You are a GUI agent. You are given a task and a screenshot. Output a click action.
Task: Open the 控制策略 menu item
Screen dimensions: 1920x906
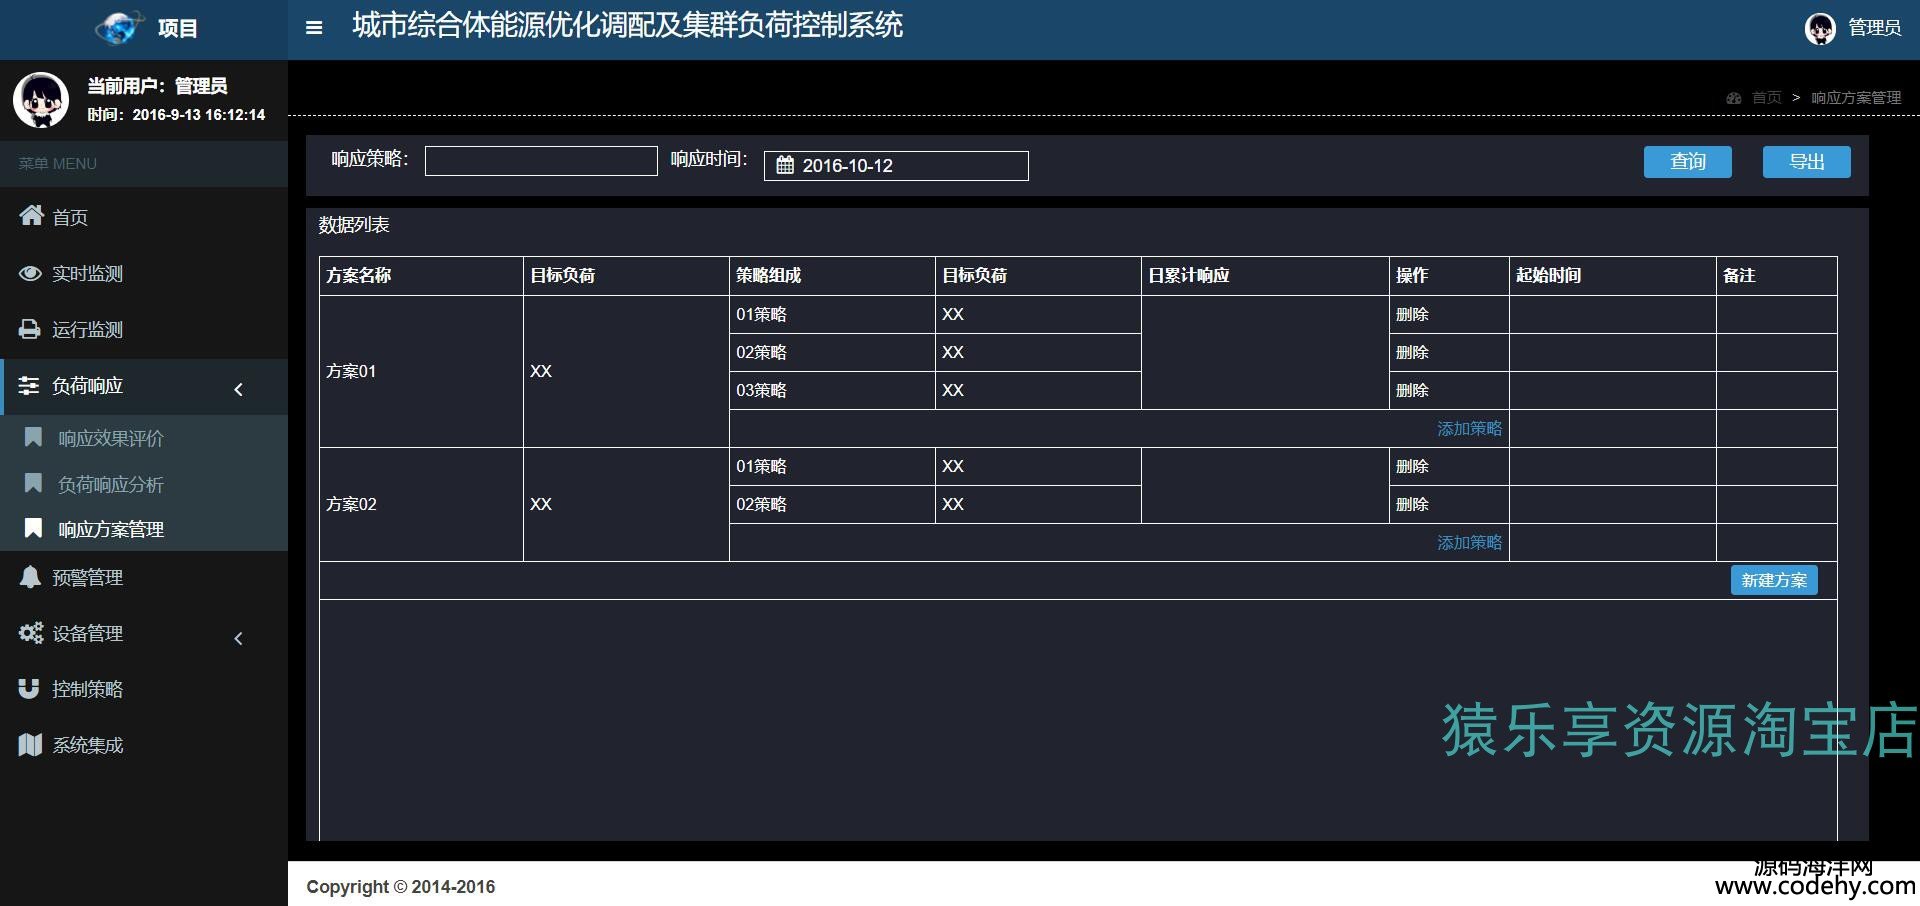(144, 689)
